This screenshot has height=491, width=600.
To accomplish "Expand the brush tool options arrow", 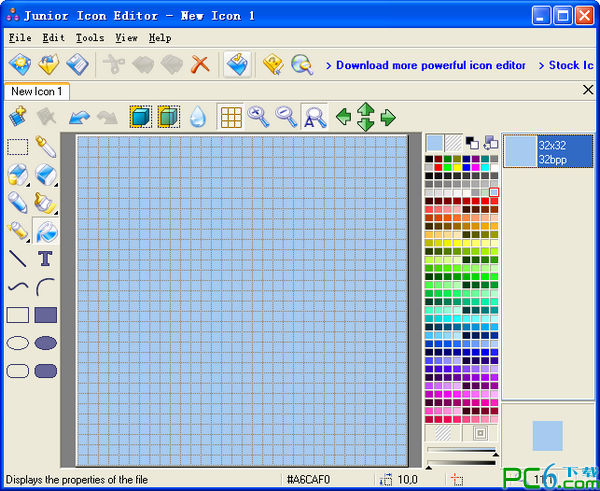I will pos(56,213).
